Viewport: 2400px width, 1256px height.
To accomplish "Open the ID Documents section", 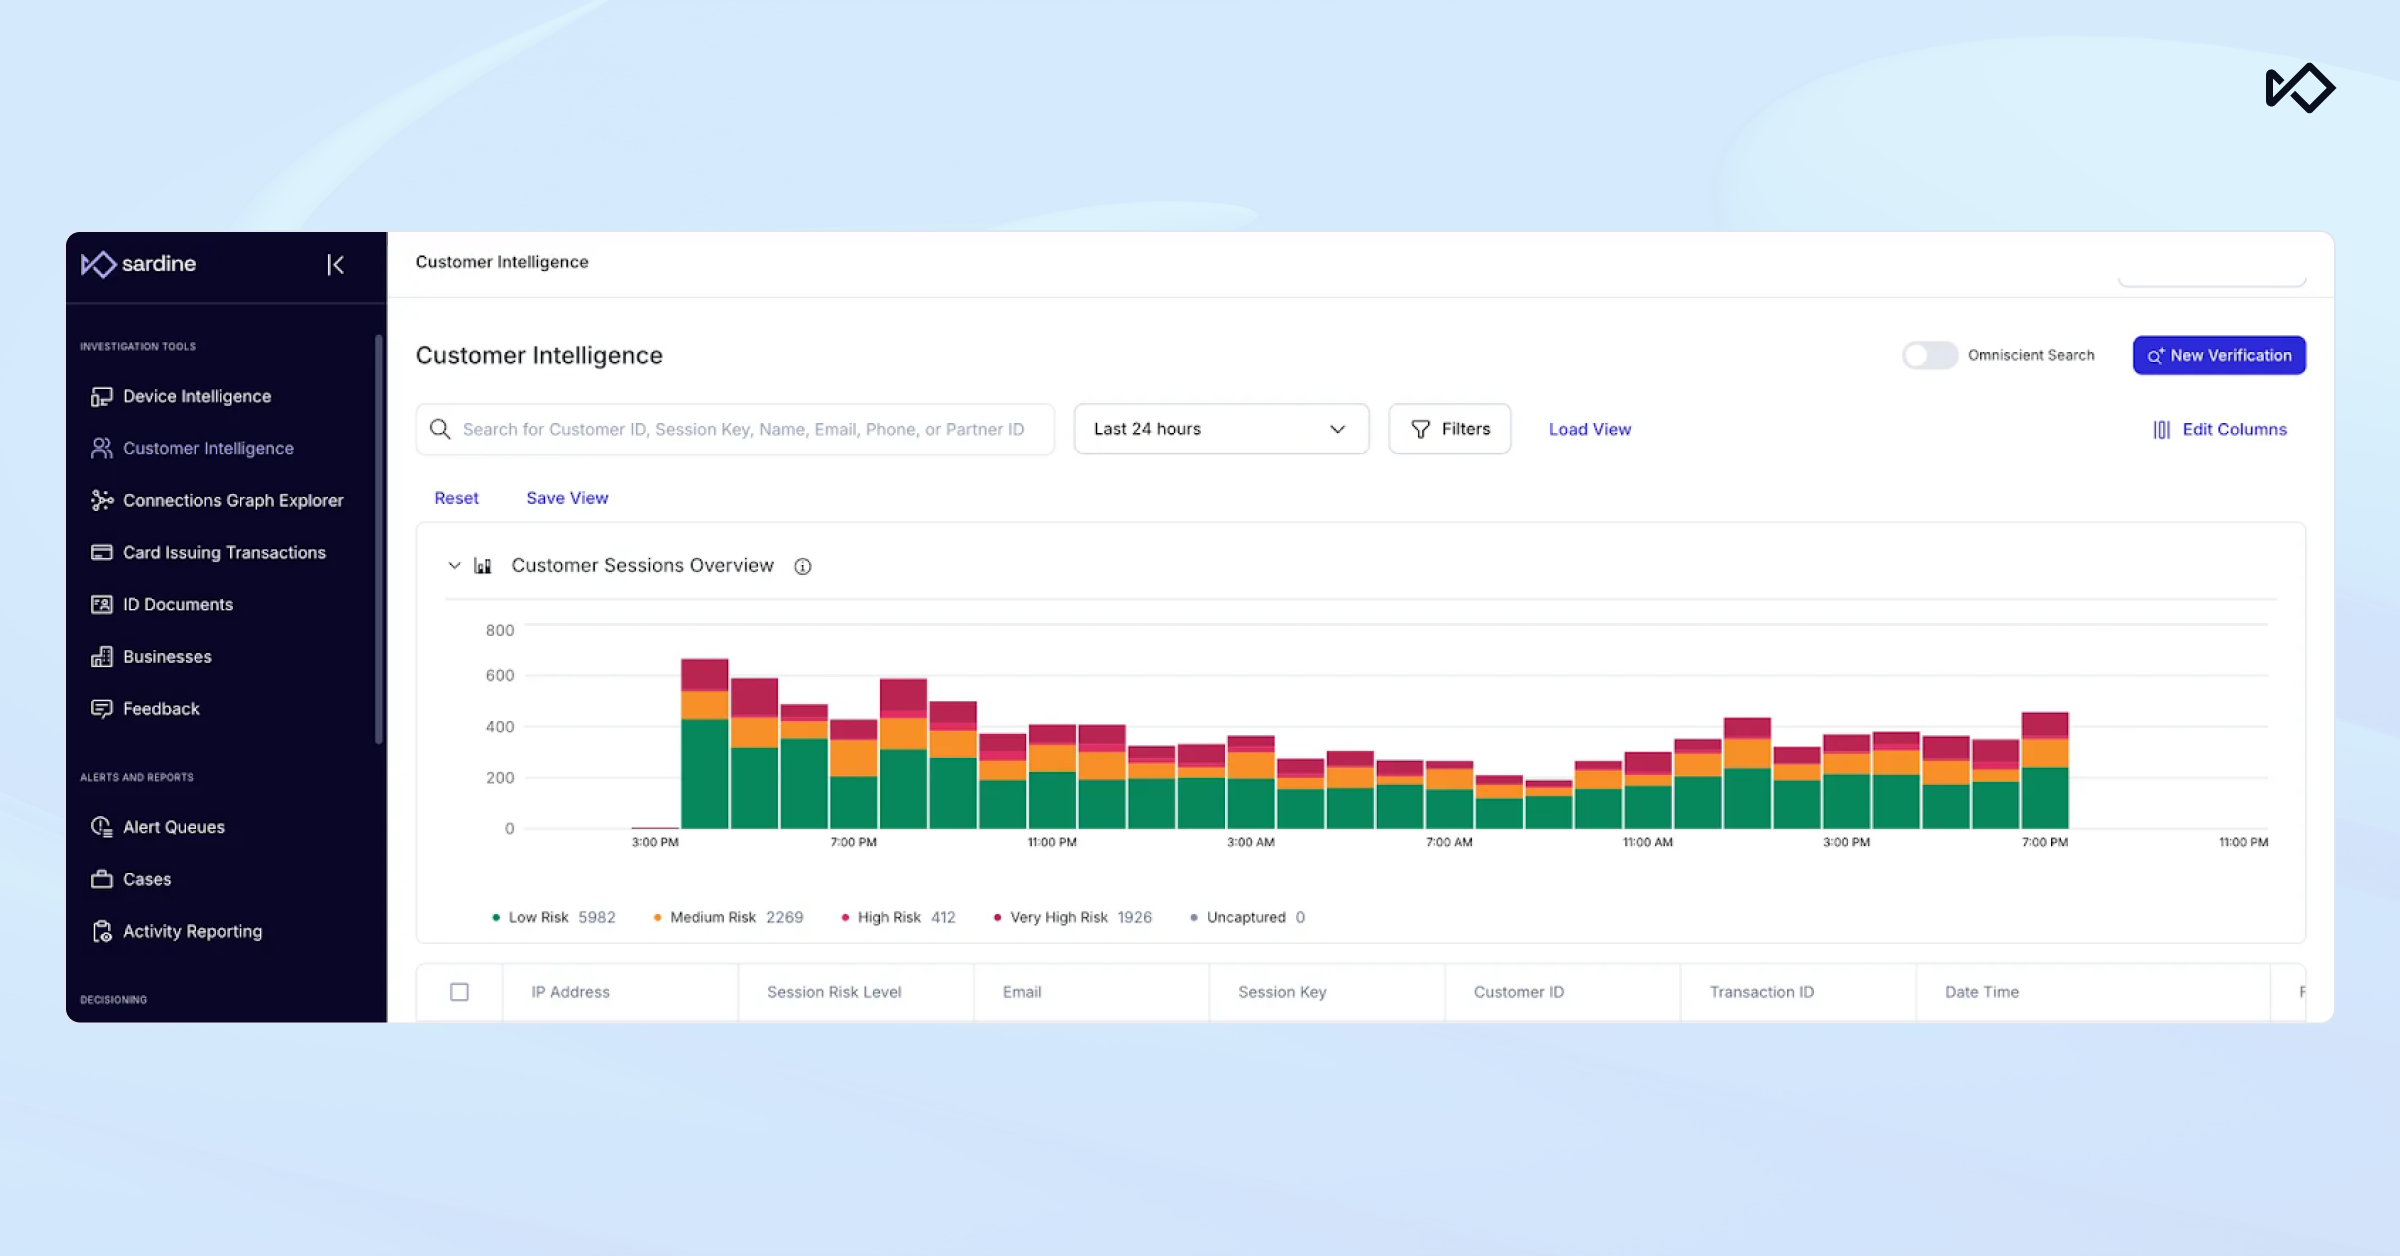I will (177, 604).
